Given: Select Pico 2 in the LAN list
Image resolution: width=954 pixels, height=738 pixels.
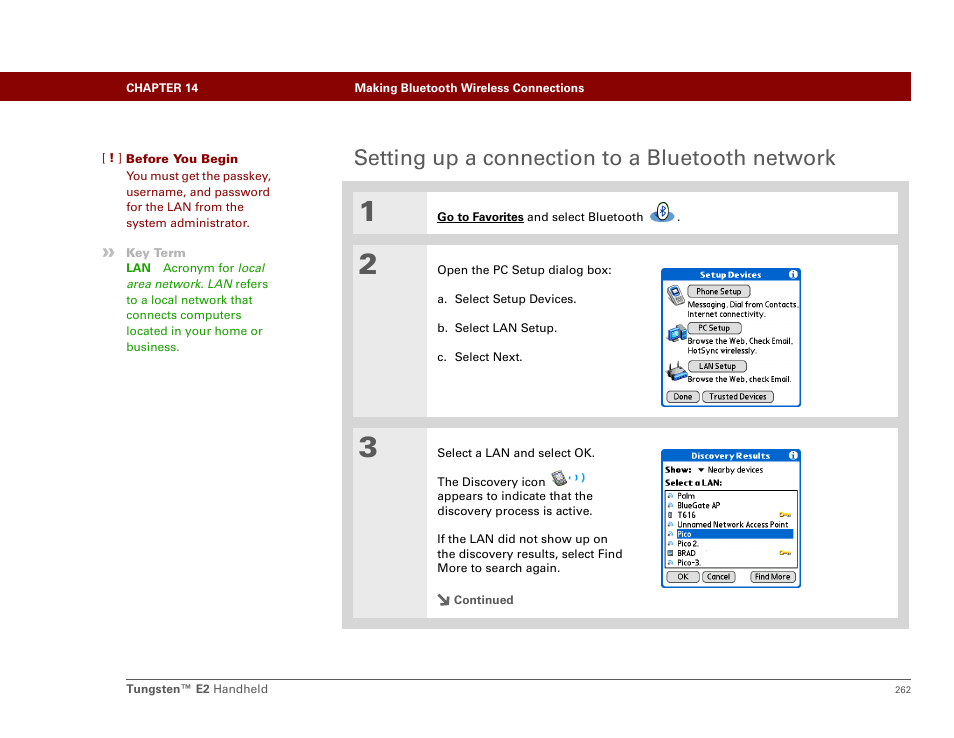Looking at the screenshot, I should pos(731,544).
